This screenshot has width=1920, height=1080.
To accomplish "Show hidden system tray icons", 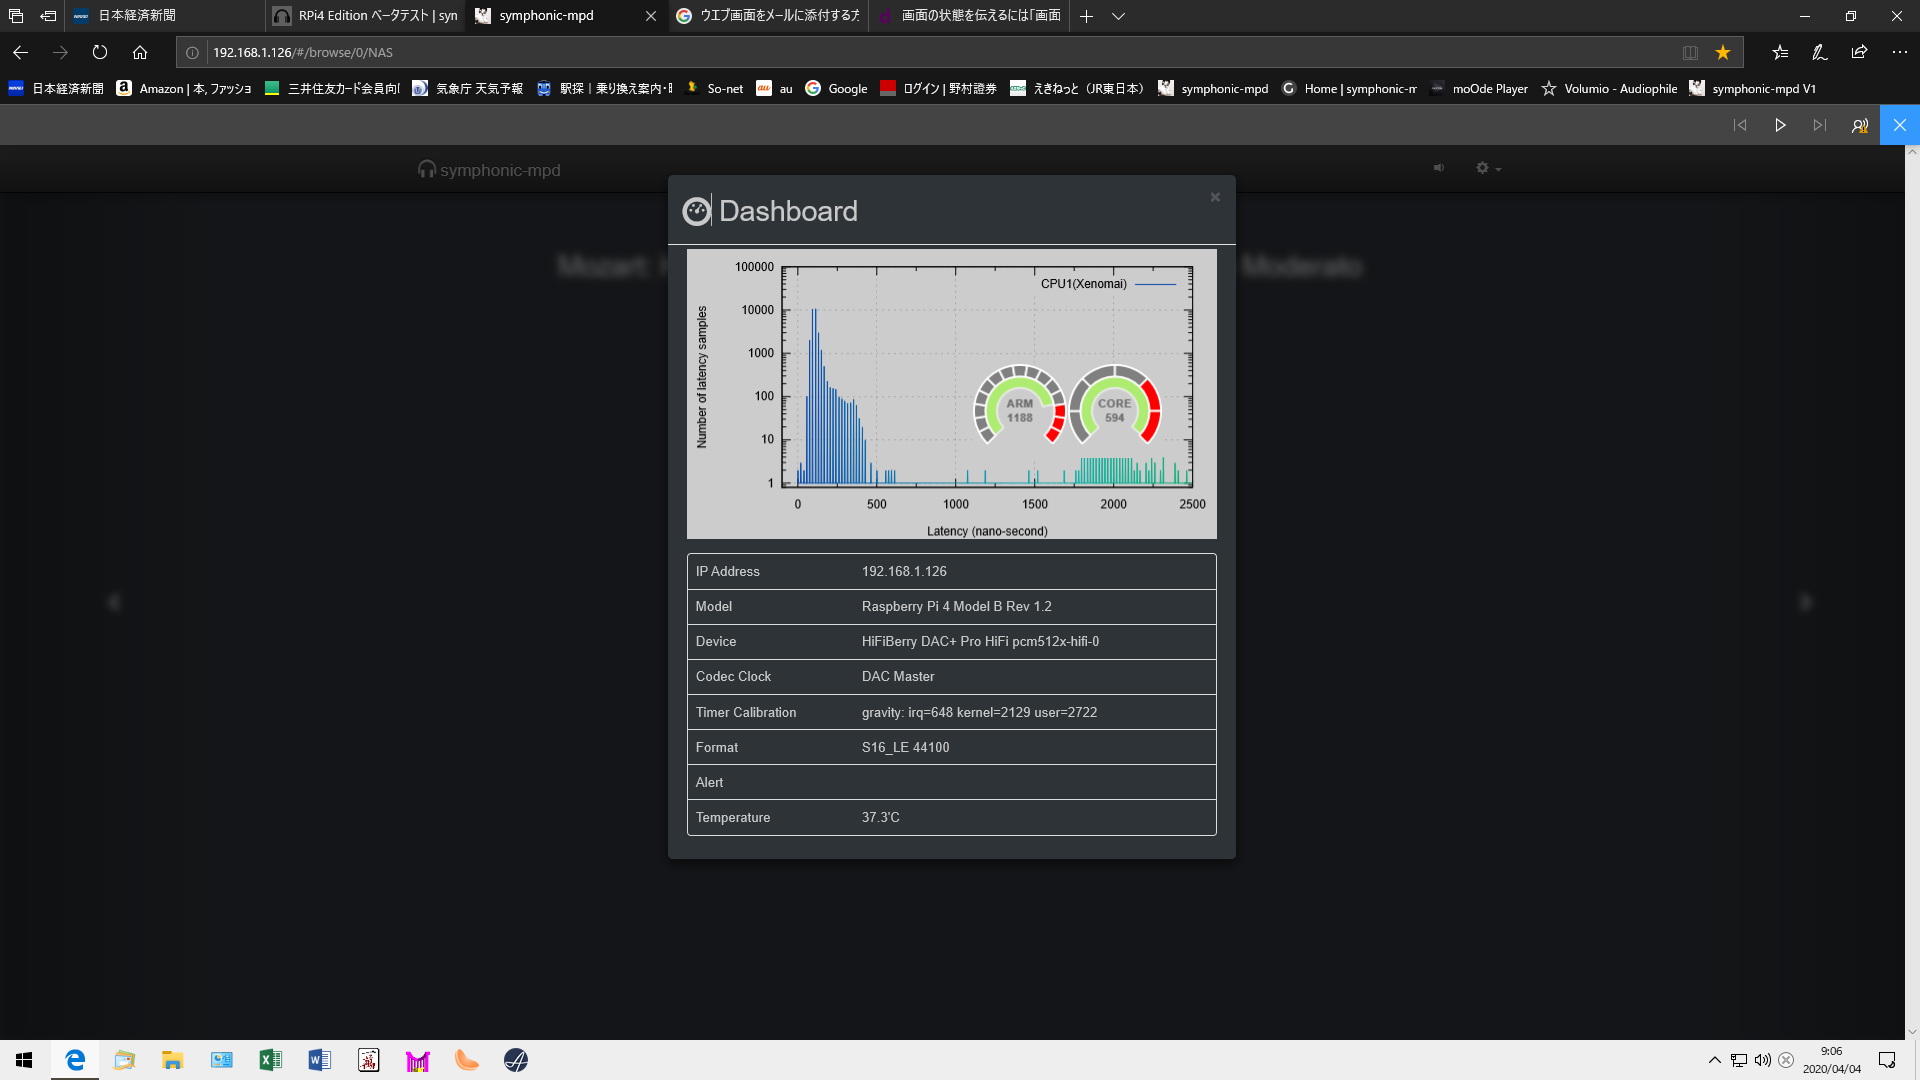I will coord(1714,1060).
